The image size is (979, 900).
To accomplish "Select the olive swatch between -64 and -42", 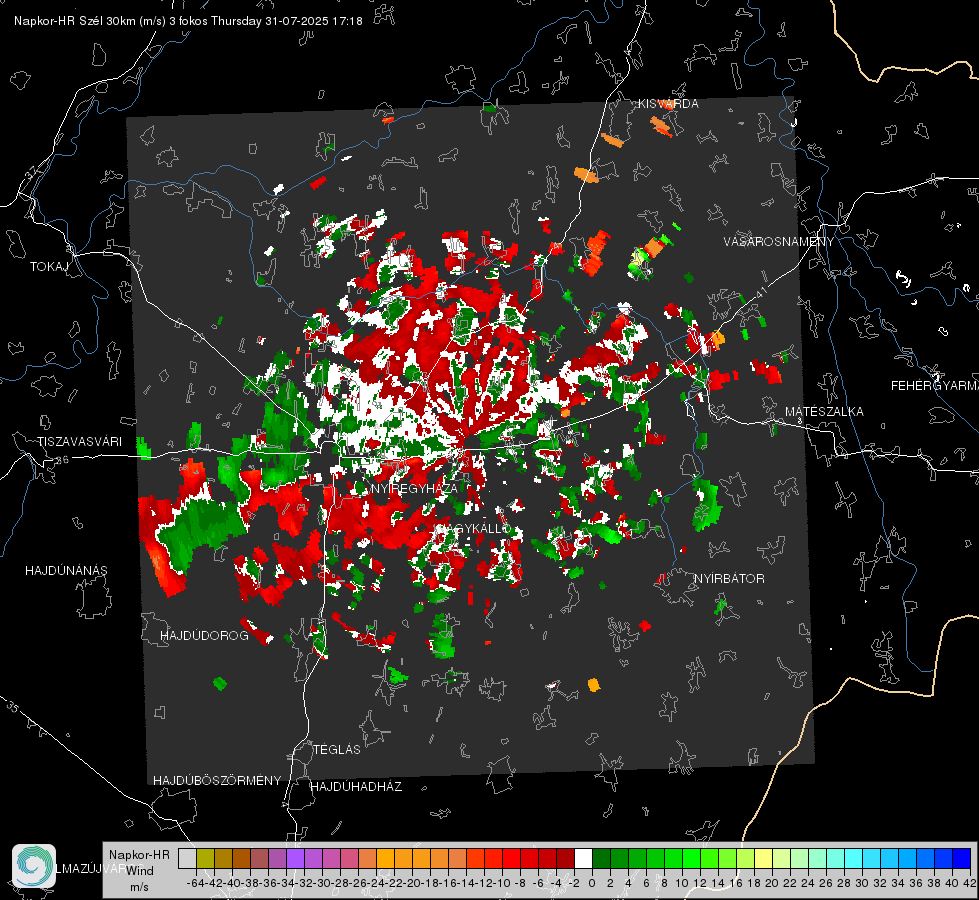I will click(205, 859).
